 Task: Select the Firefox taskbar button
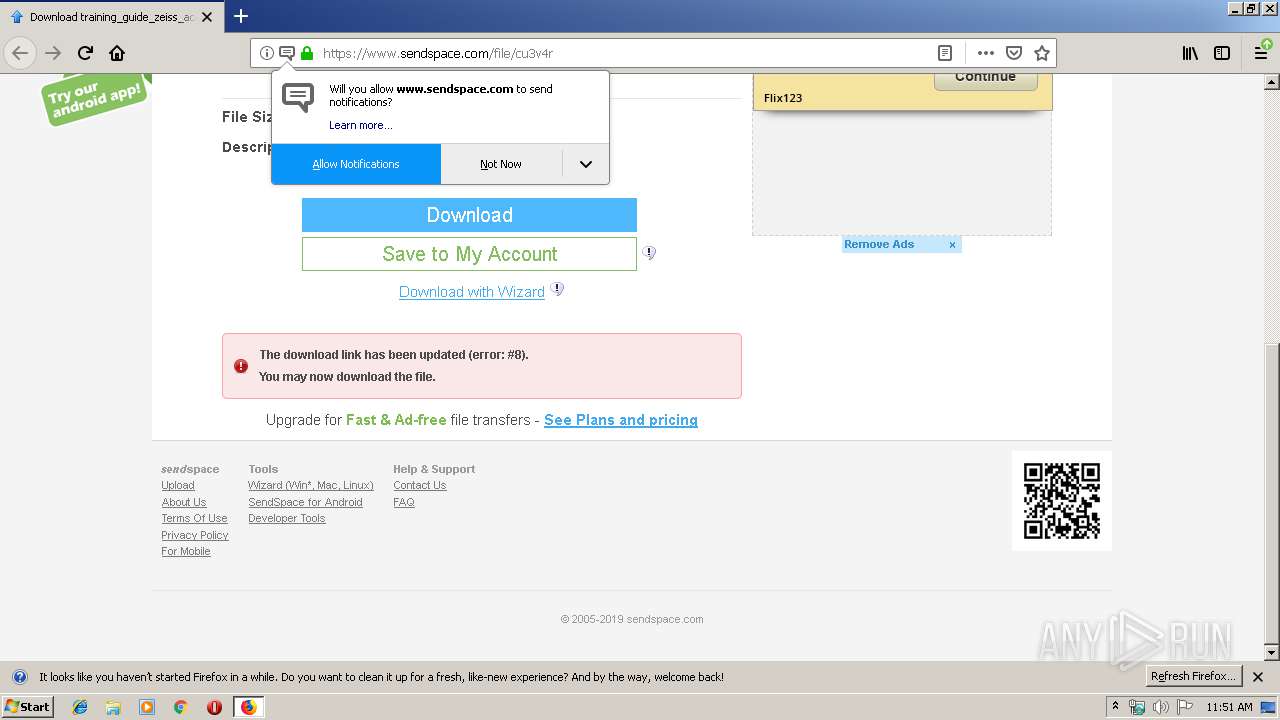click(x=248, y=707)
